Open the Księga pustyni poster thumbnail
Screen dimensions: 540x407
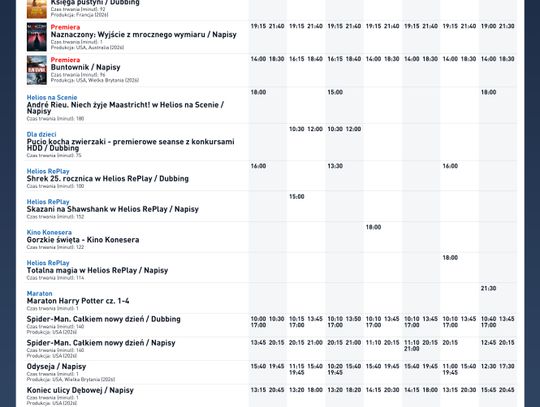37,9
